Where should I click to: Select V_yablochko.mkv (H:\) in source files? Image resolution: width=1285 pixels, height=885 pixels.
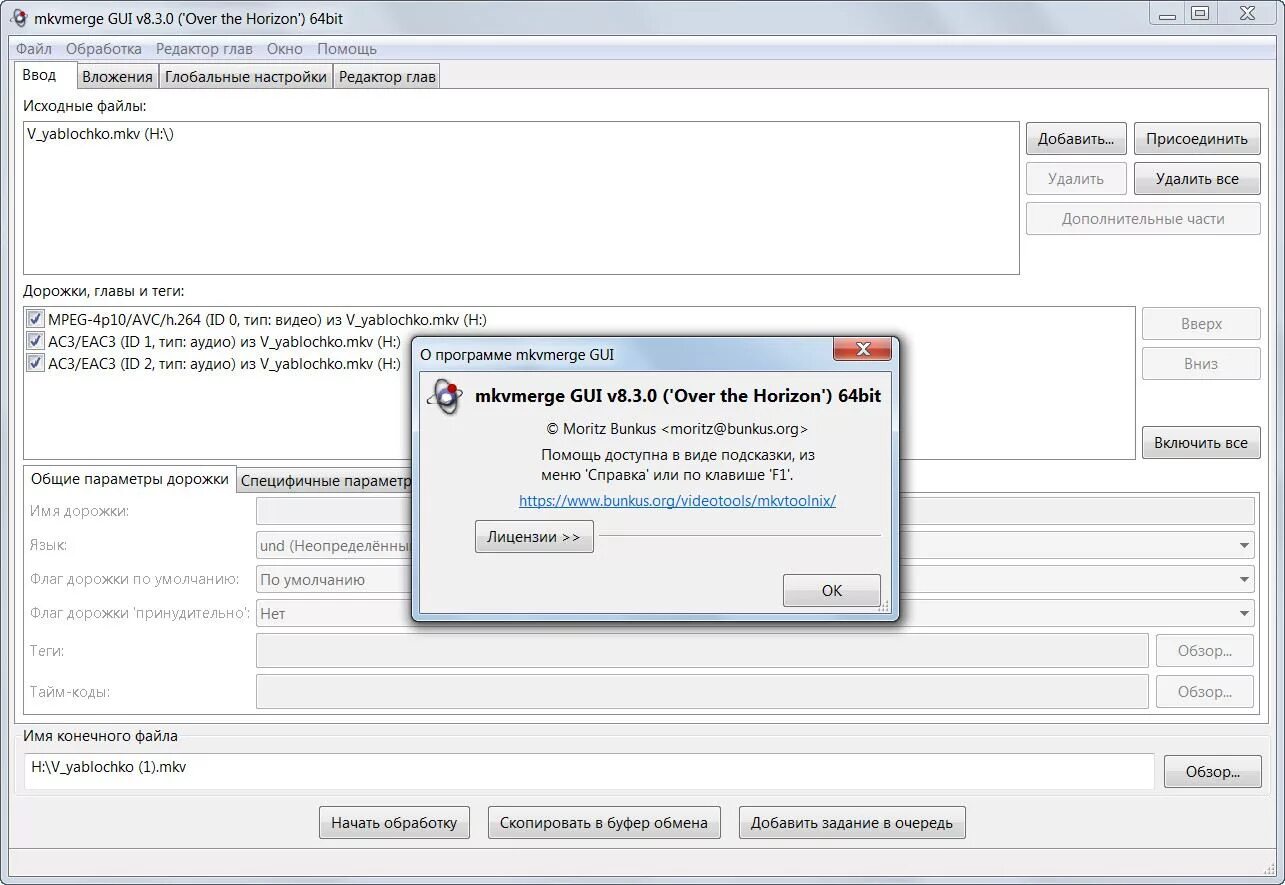click(100, 134)
